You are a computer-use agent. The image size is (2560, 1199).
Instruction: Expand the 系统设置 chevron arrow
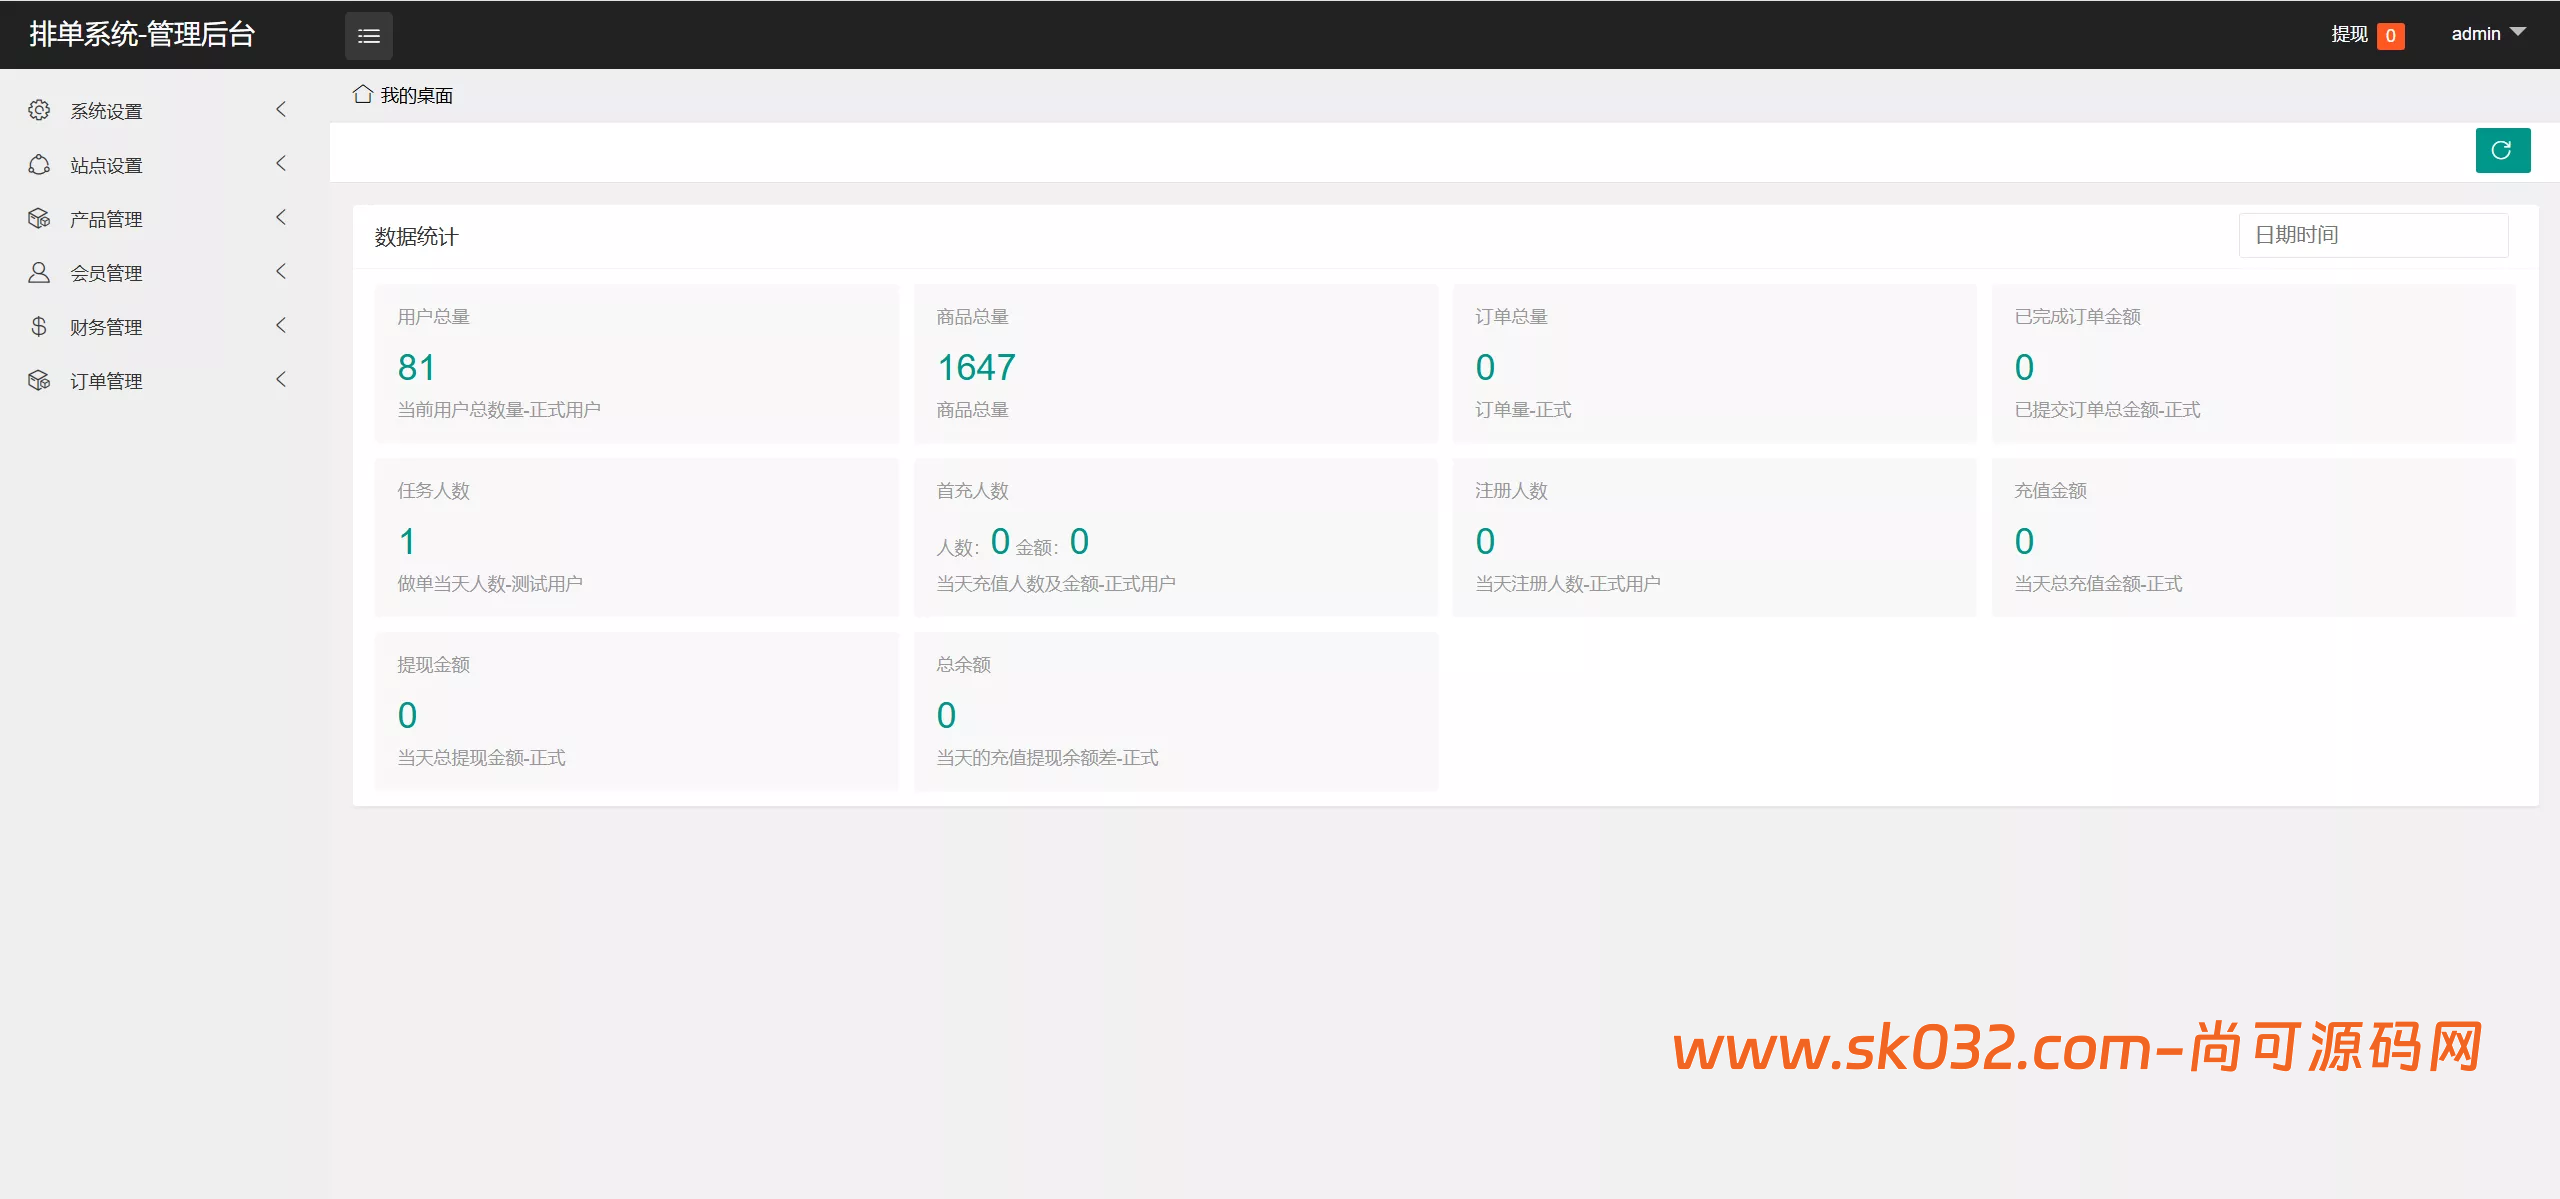(281, 109)
